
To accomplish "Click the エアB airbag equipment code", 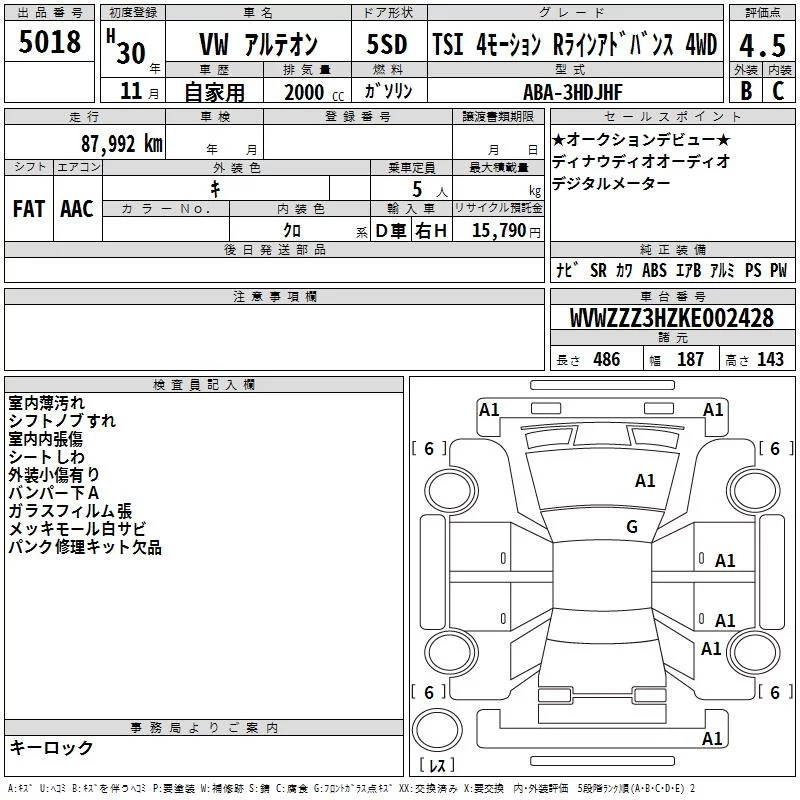I will (x=688, y=270).
